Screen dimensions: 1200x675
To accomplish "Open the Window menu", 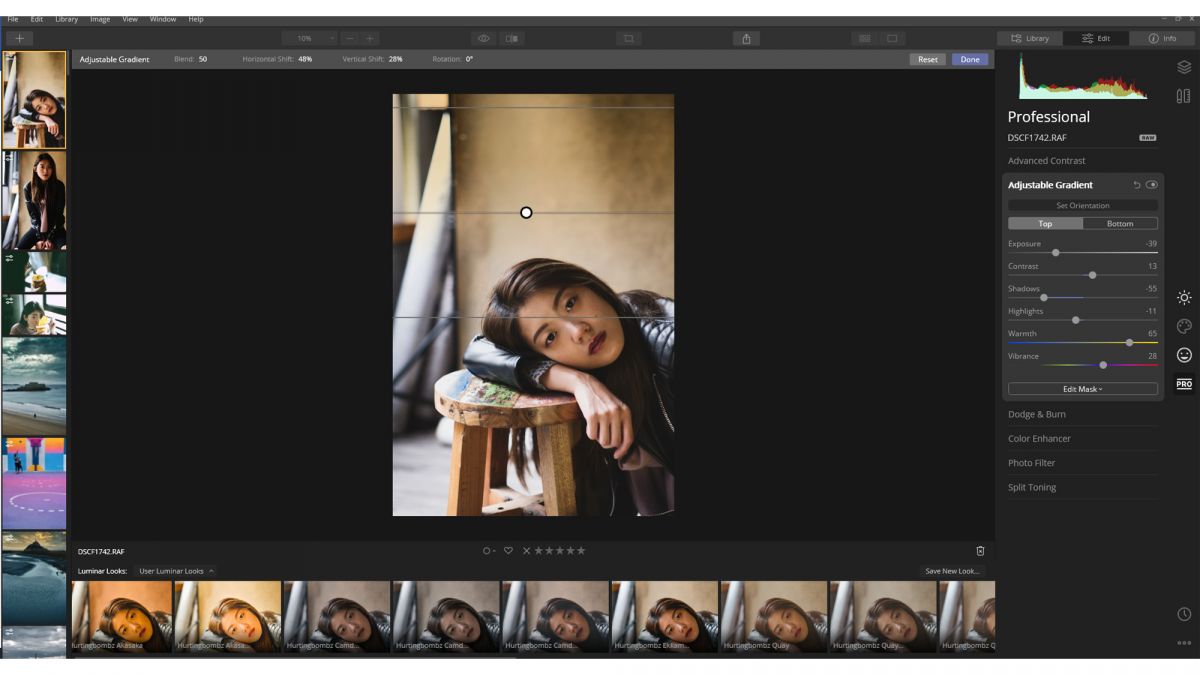I will [163, 19].
